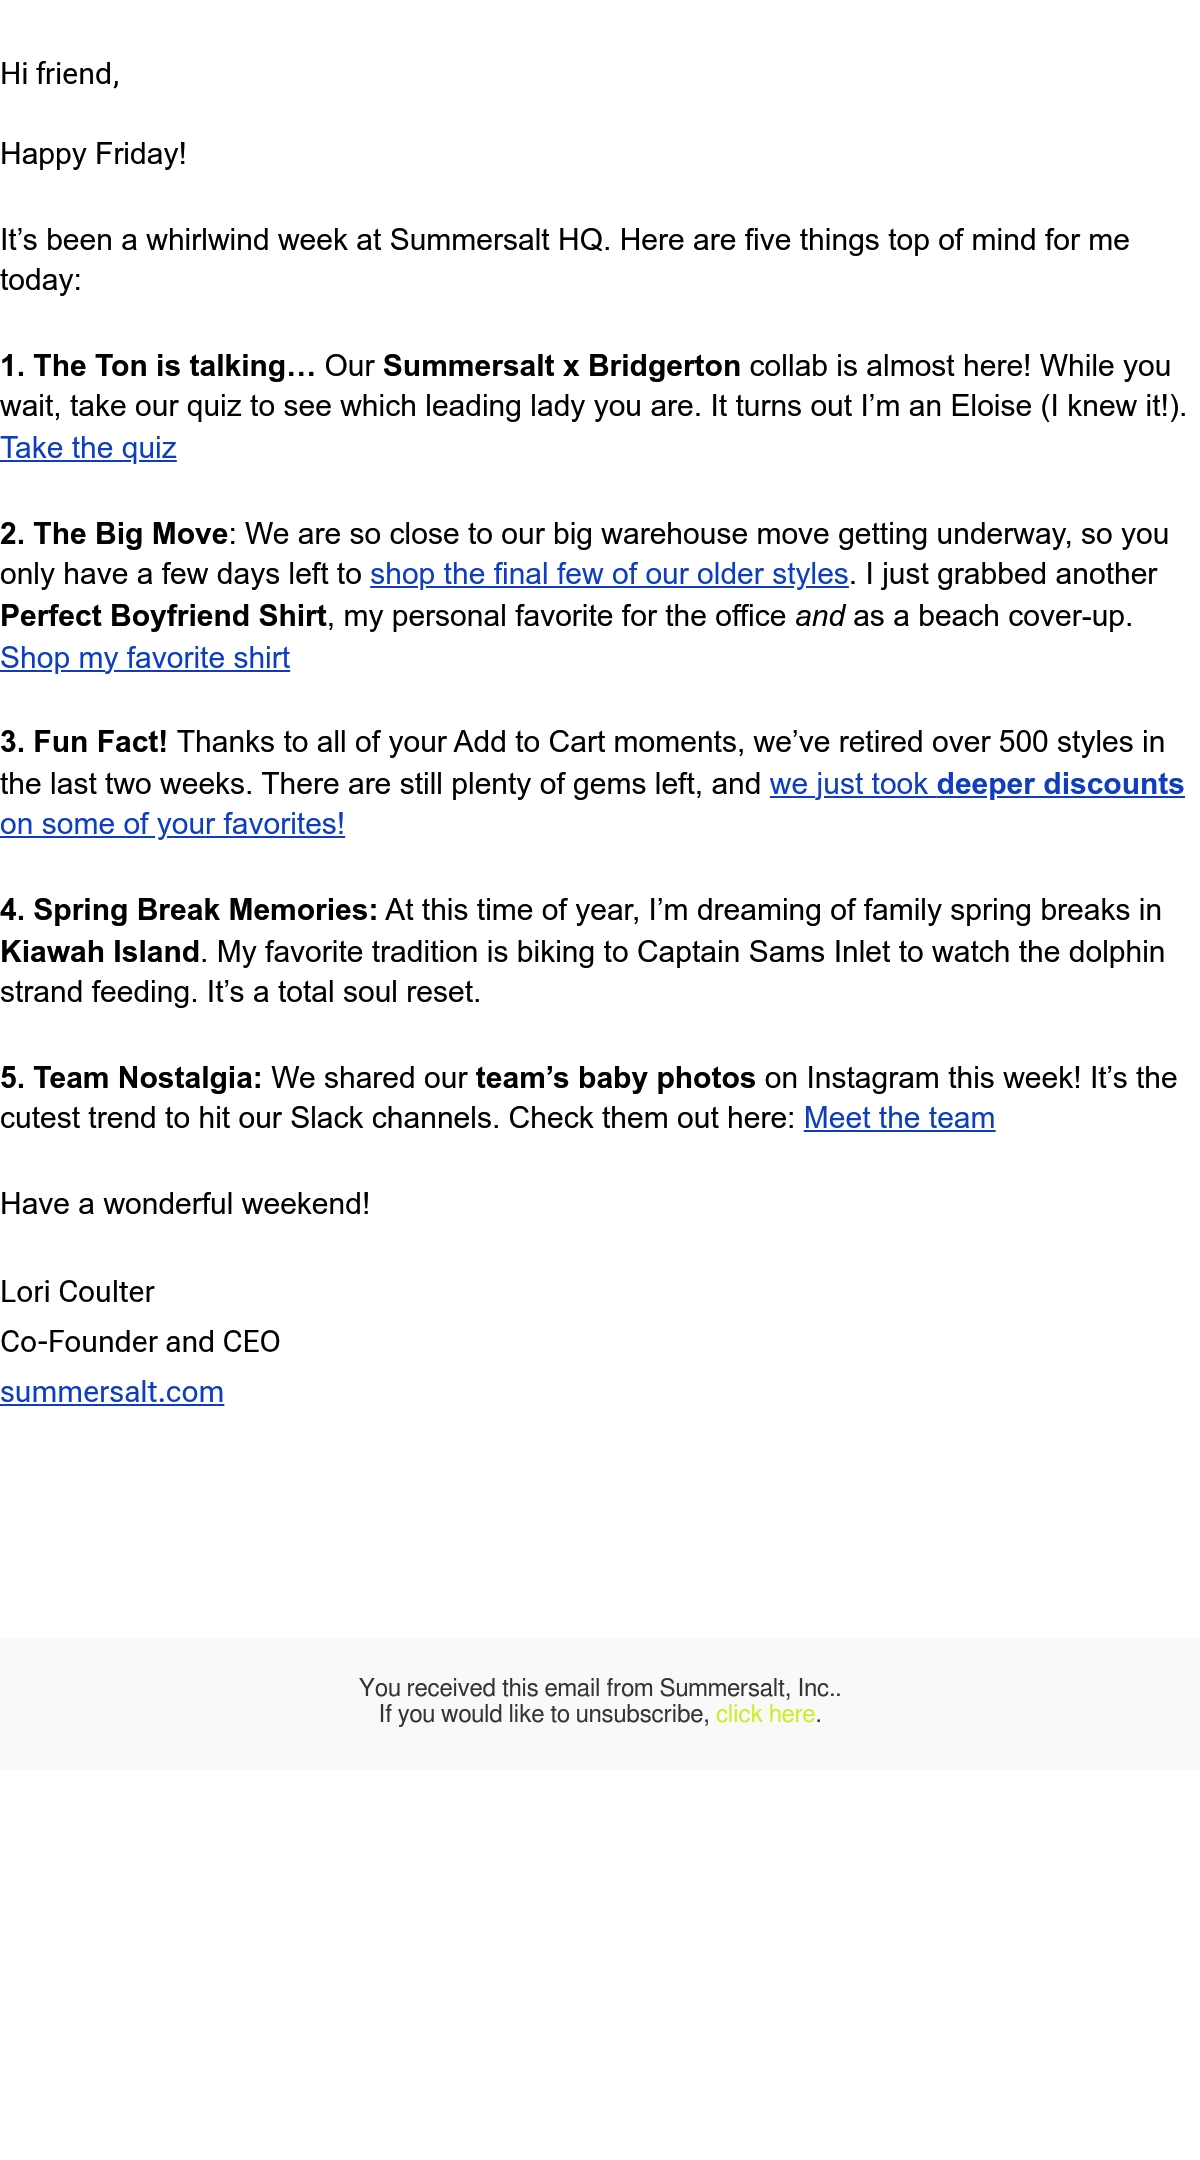Open the "Meet the team" link

coord(899,1118)
